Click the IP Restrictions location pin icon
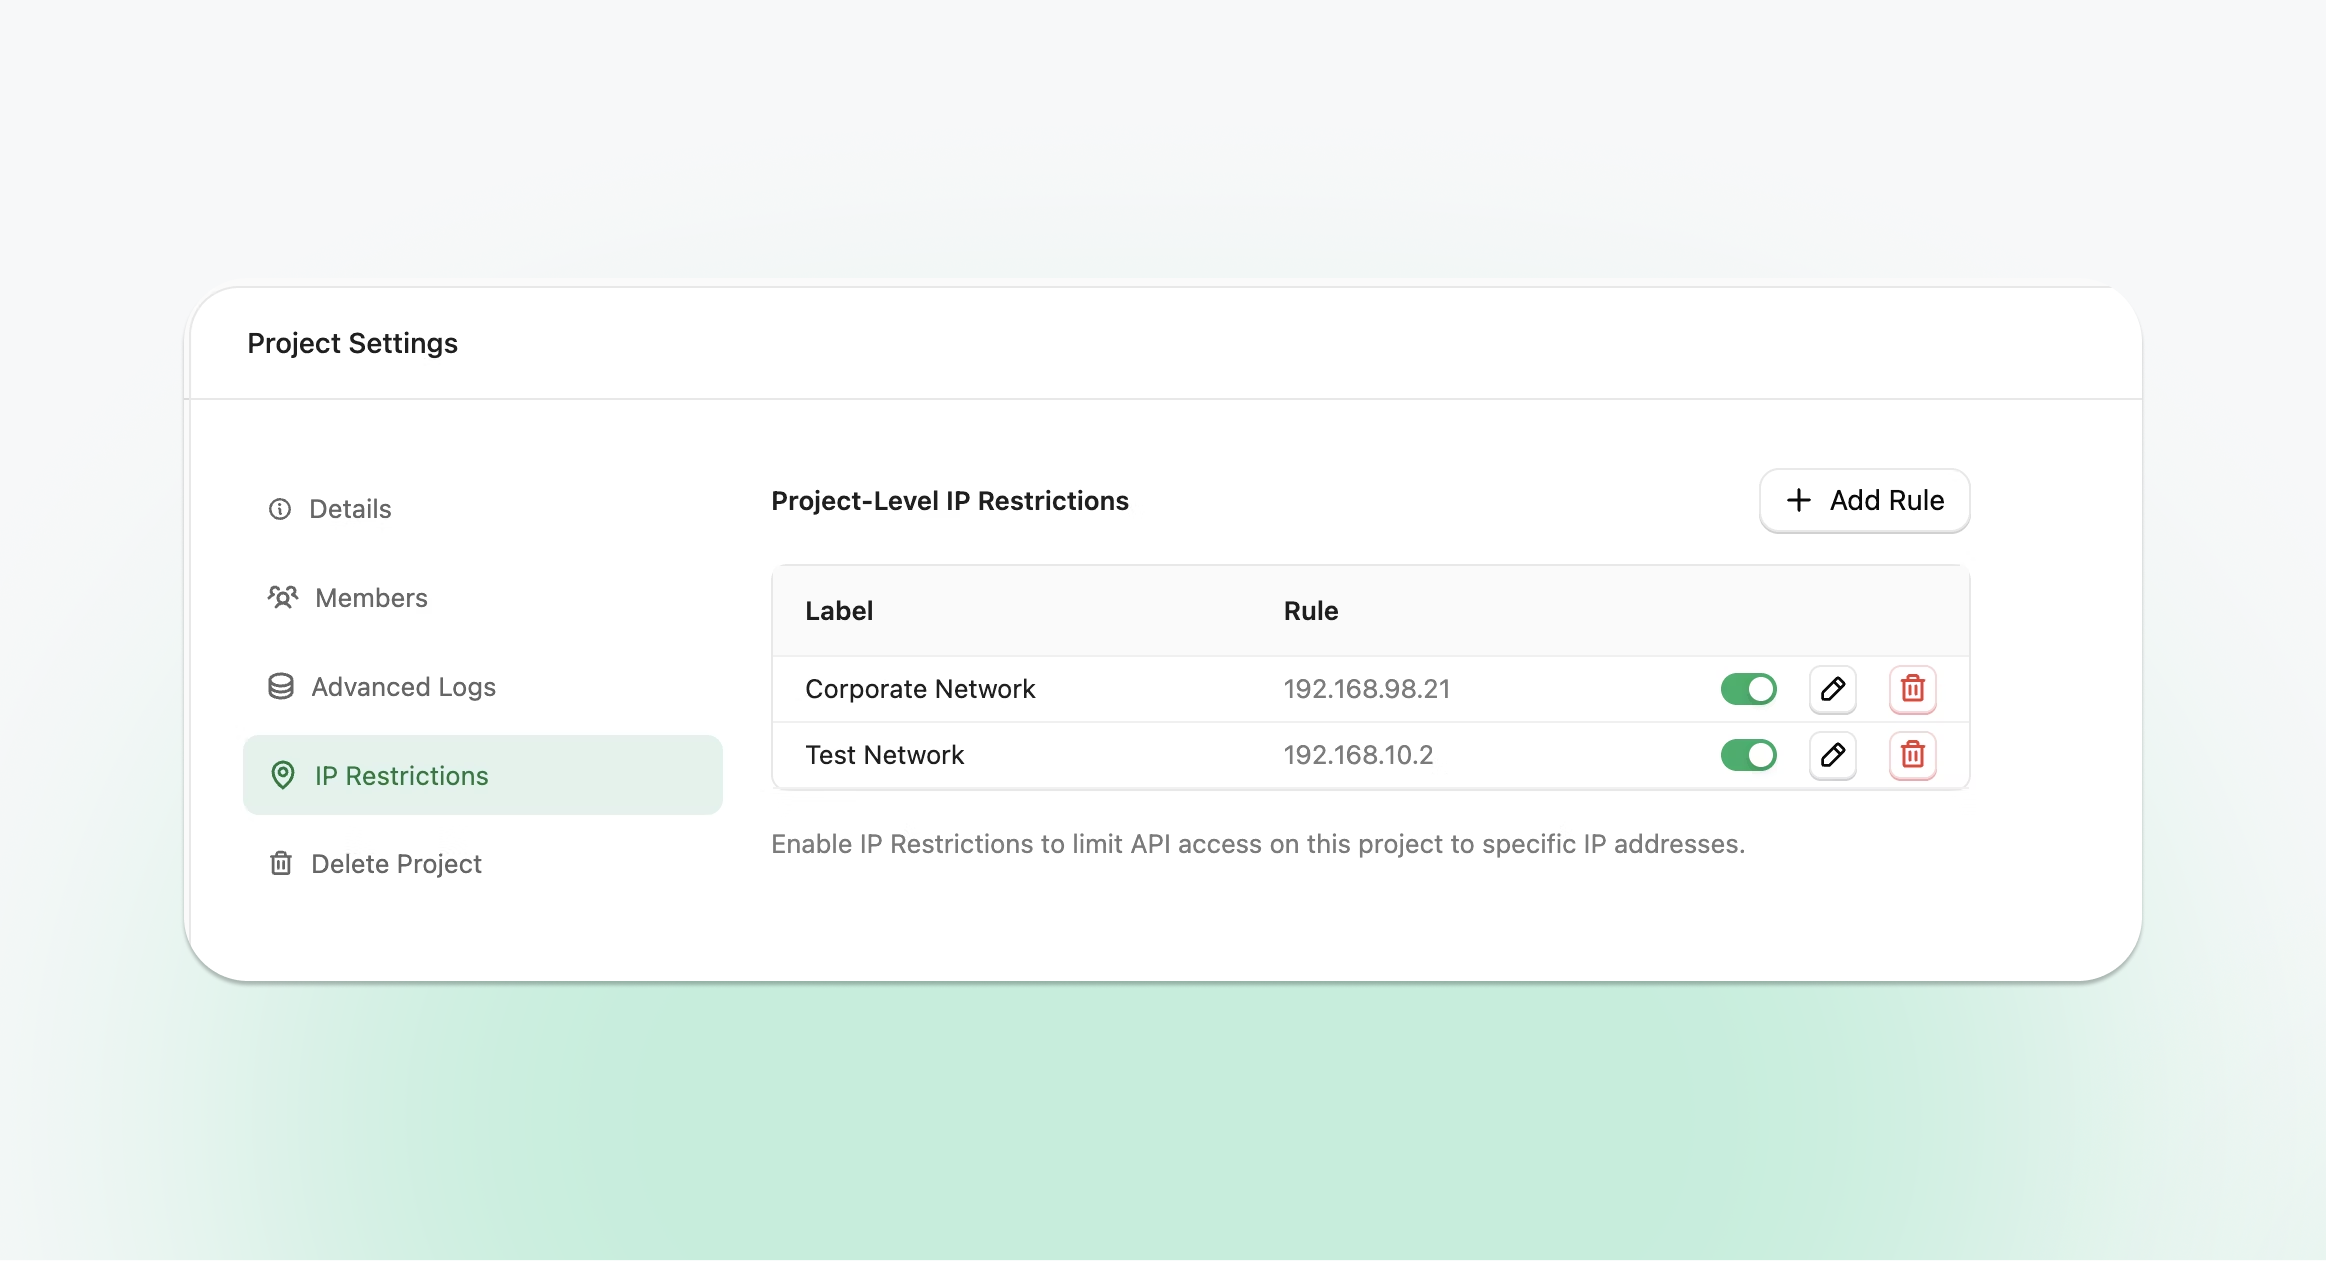The height and width of the screenshot is (1261, 2326). 283,776
